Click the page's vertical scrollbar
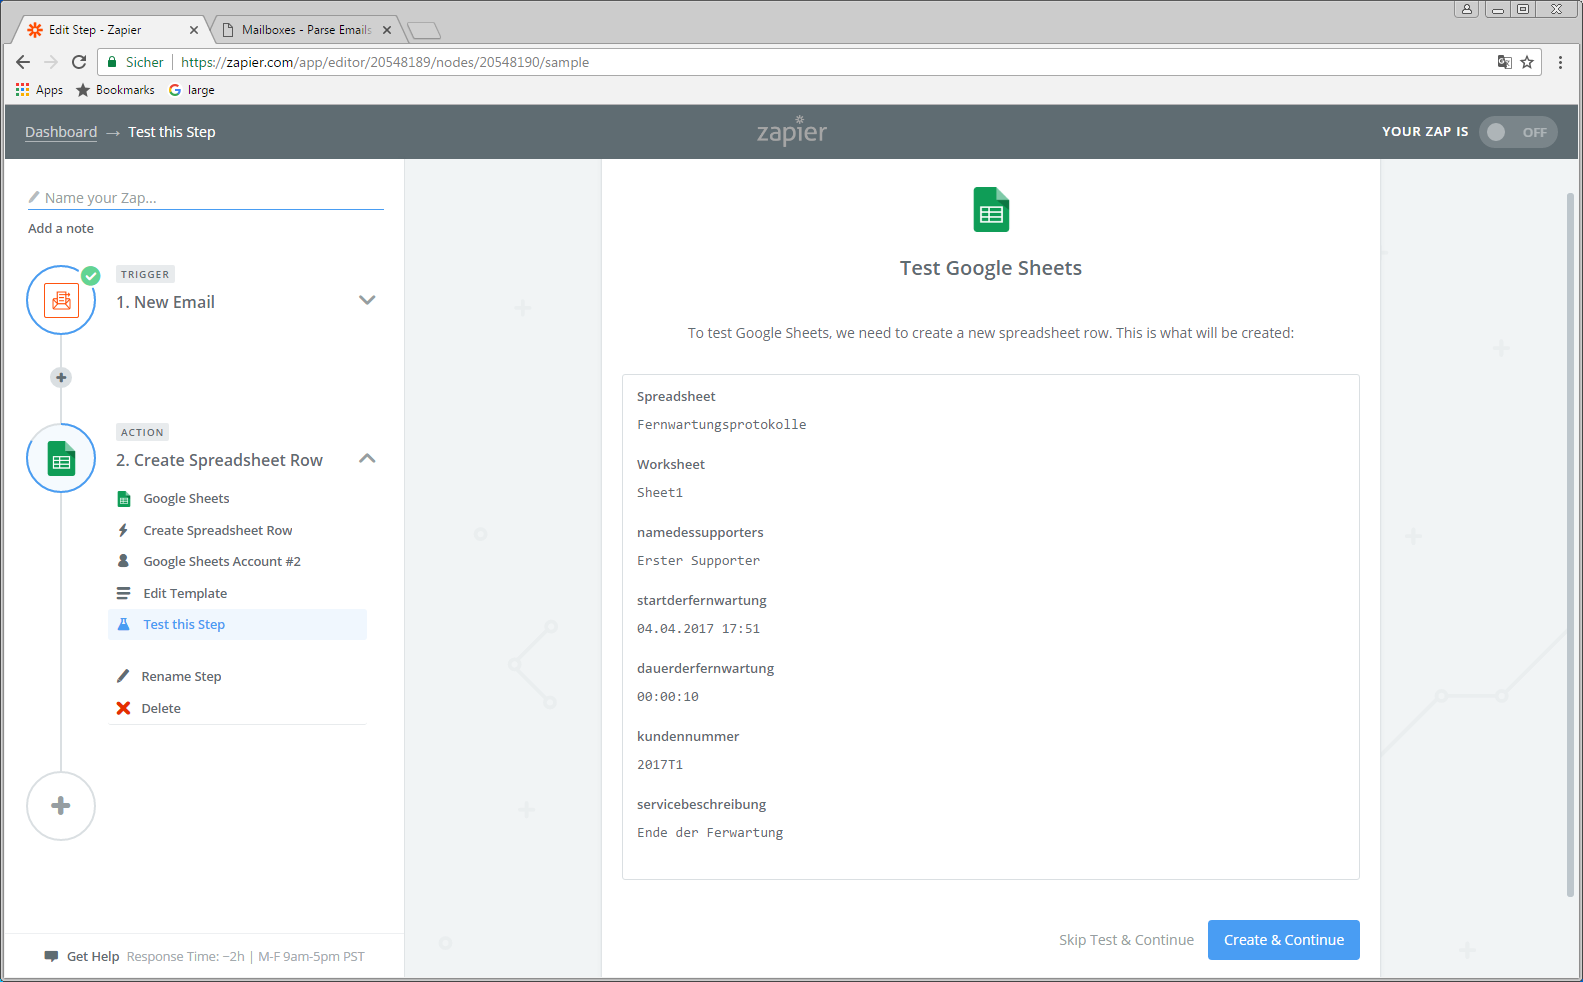 [1570, 540]
